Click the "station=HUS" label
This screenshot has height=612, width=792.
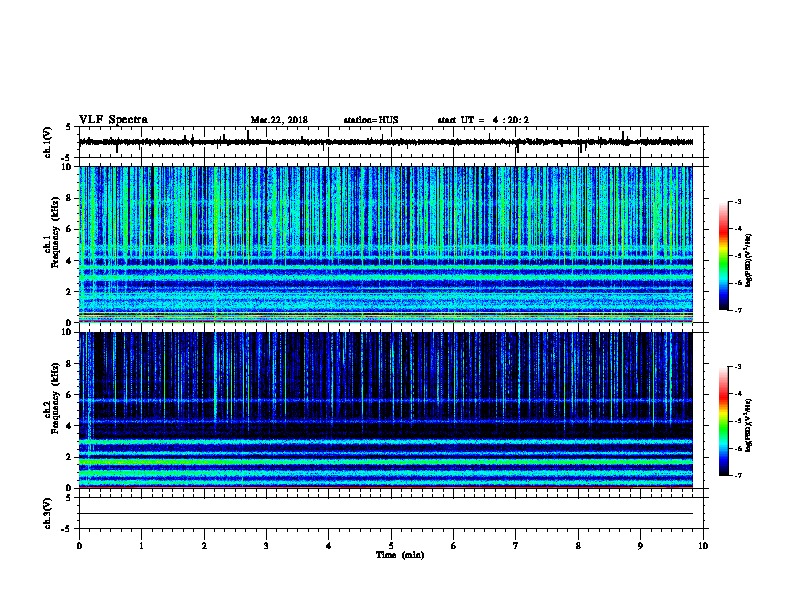tap(371, 120)
